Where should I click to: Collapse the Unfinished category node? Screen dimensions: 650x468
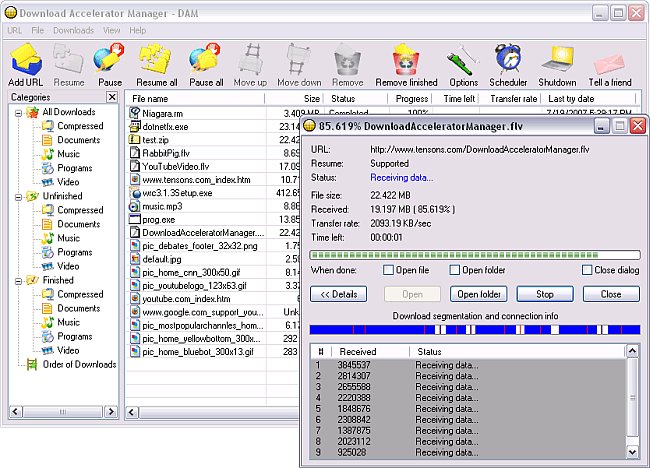click(19, 197)
